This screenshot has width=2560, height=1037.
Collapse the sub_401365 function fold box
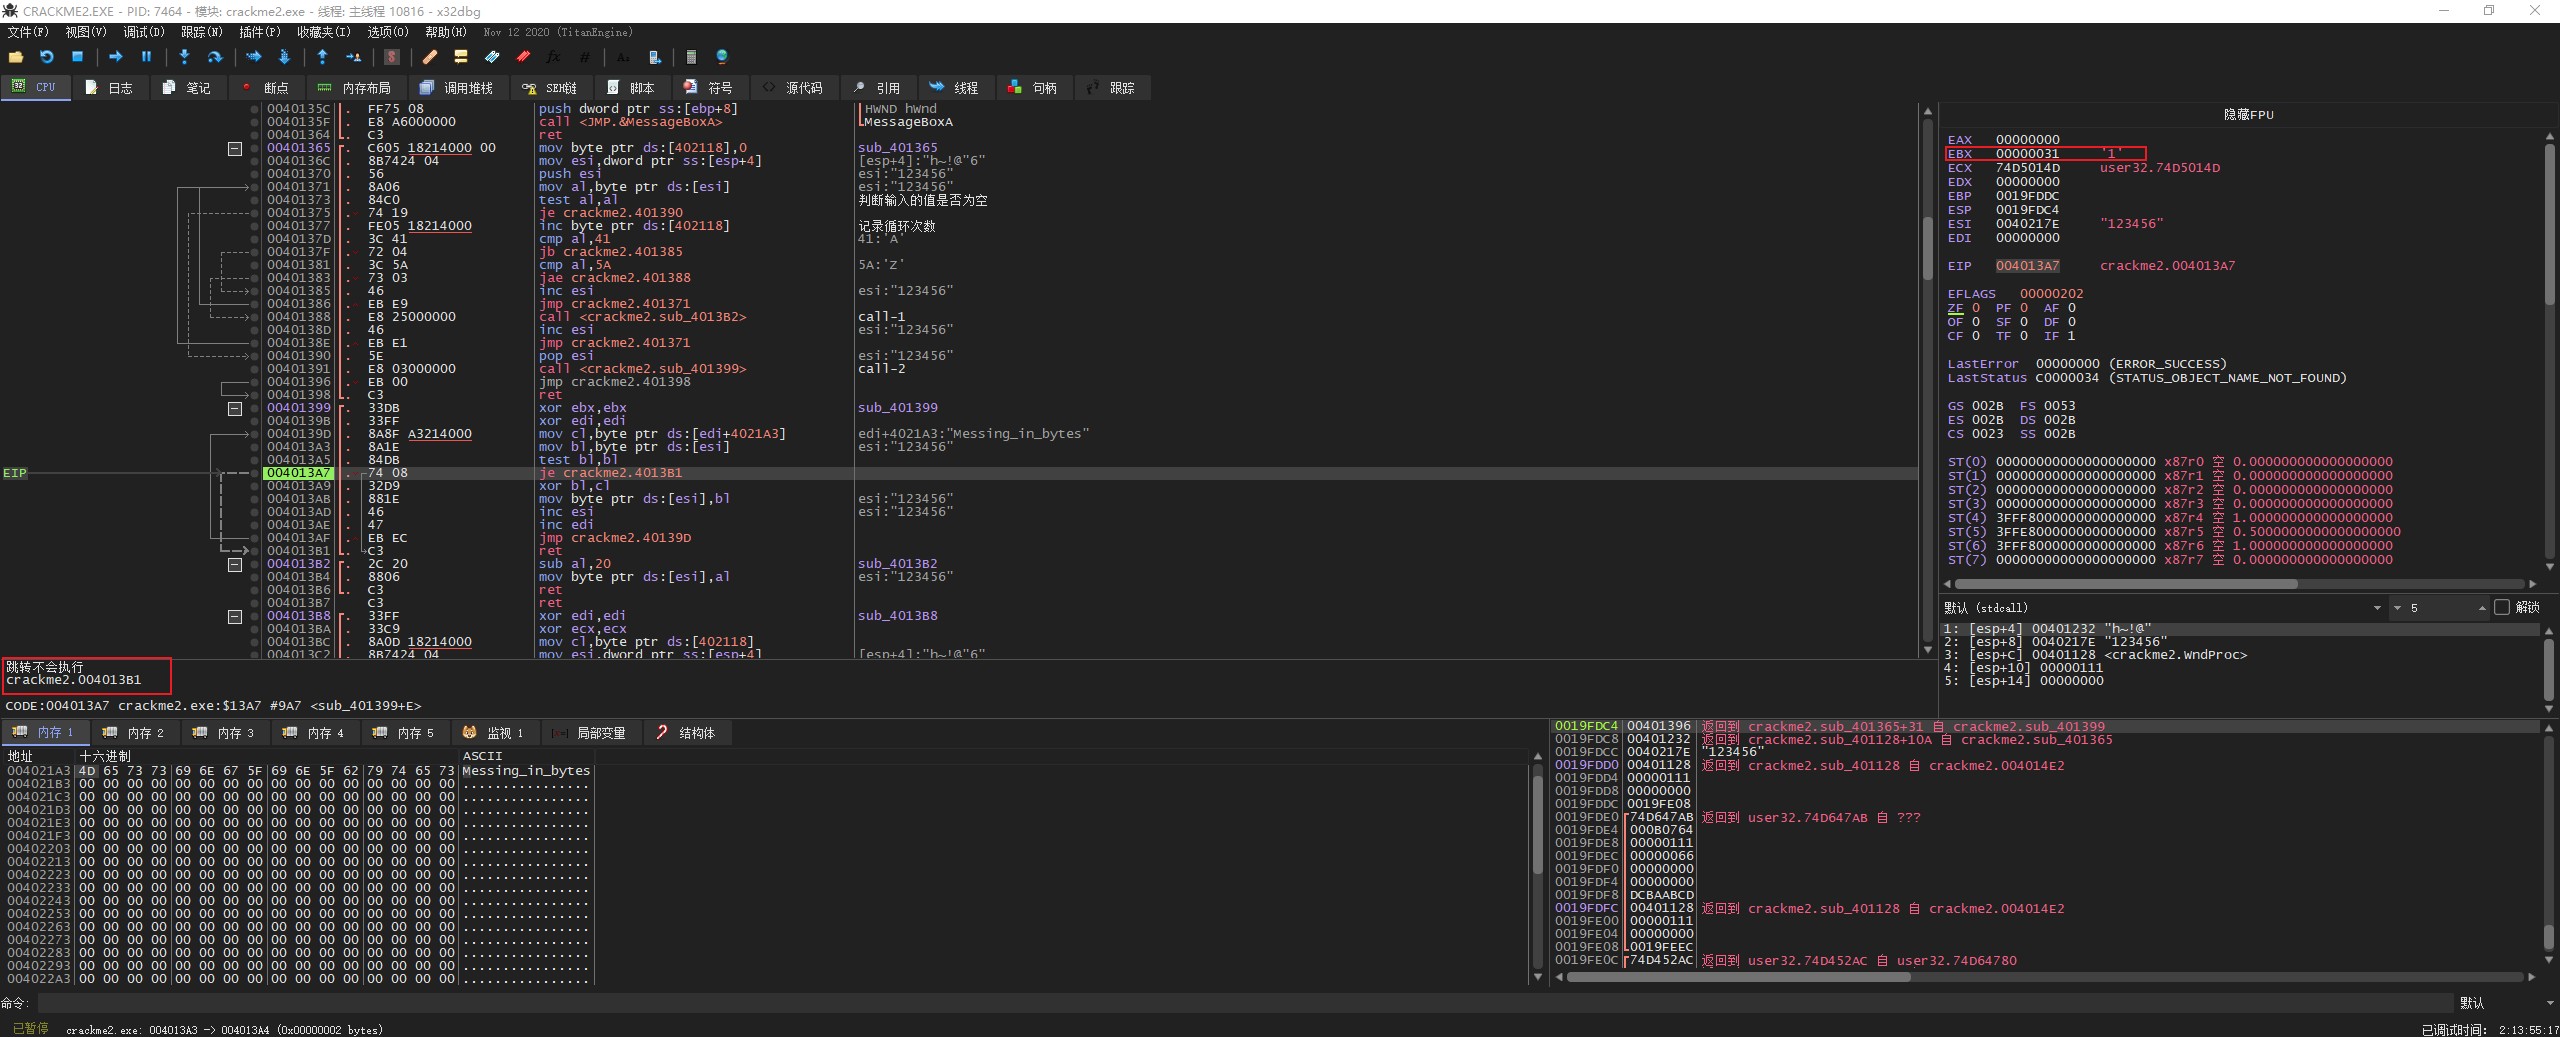235,148
